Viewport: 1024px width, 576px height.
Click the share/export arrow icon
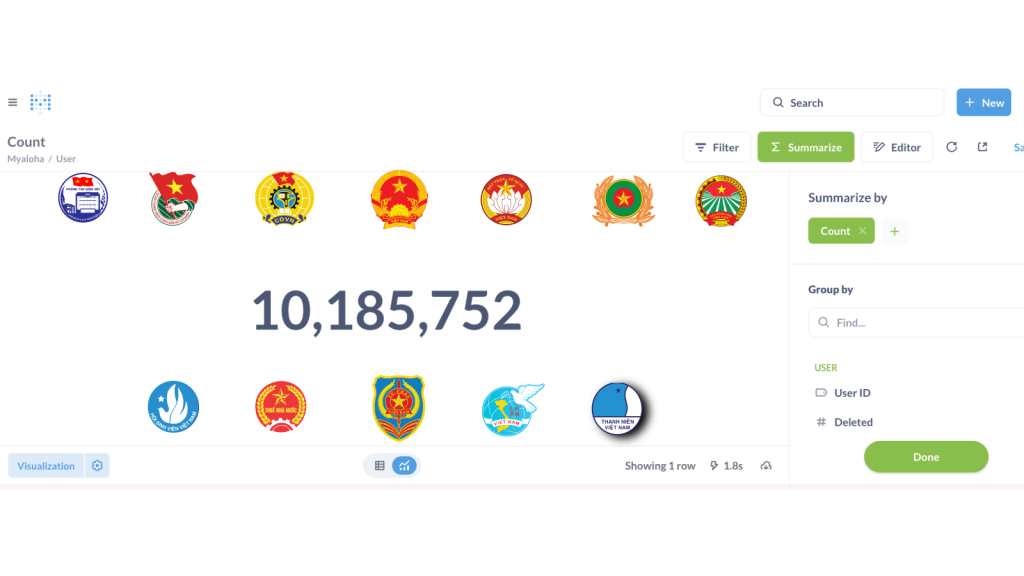tap(982, 147)
